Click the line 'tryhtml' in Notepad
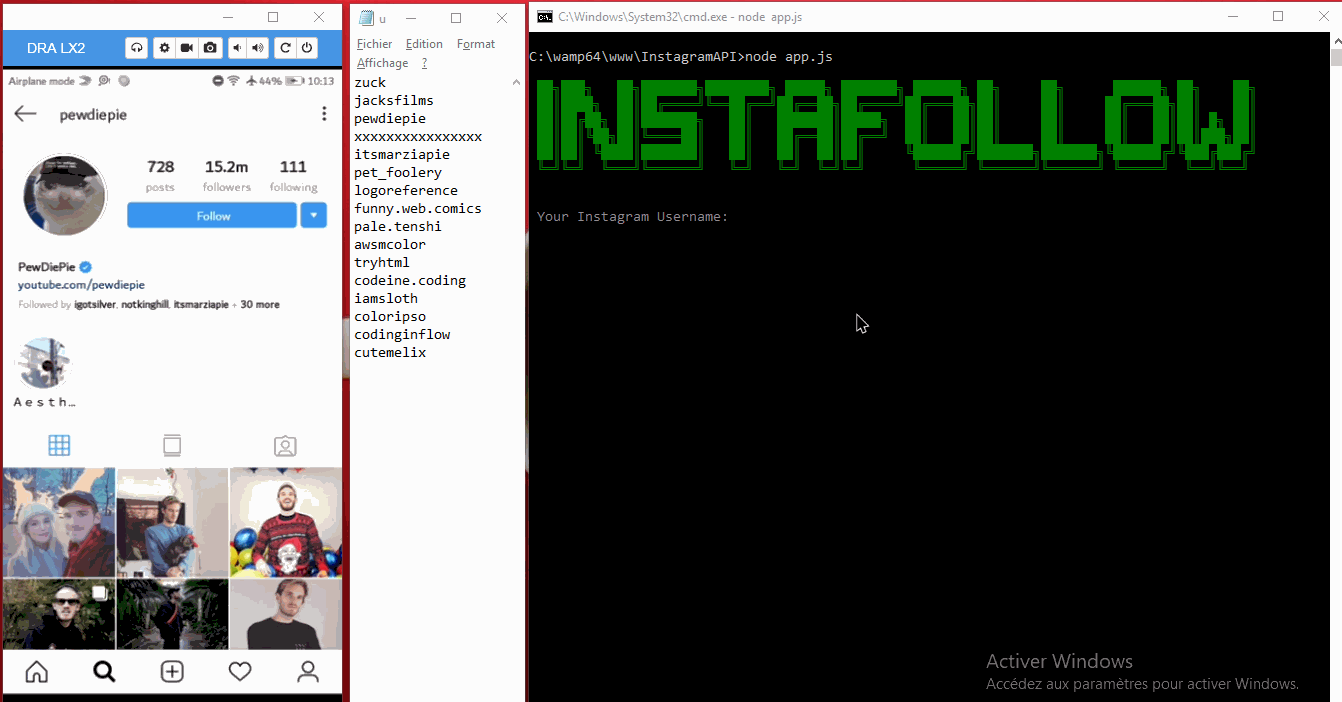This screenshot has height=702, width=1342. point(382,263)
